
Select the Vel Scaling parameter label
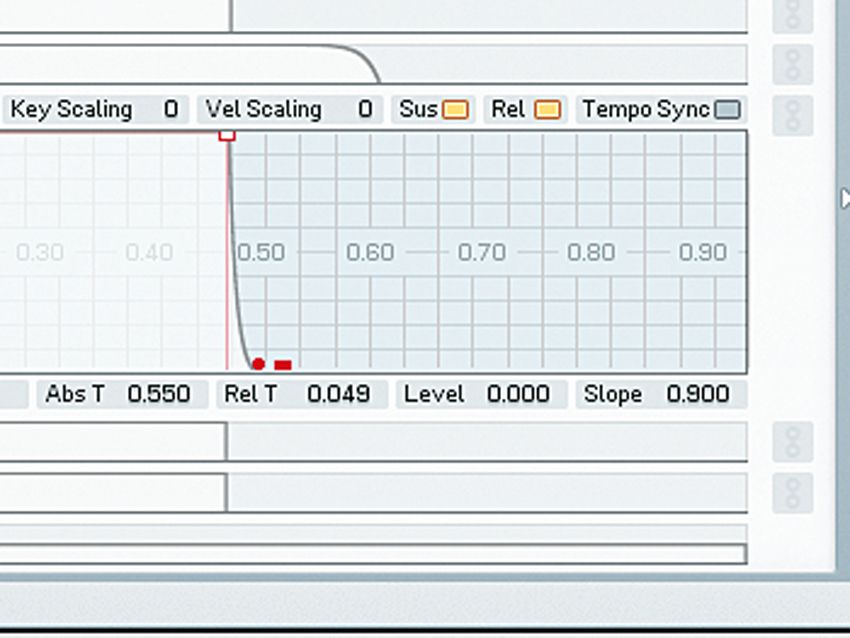tap(262, 109)
